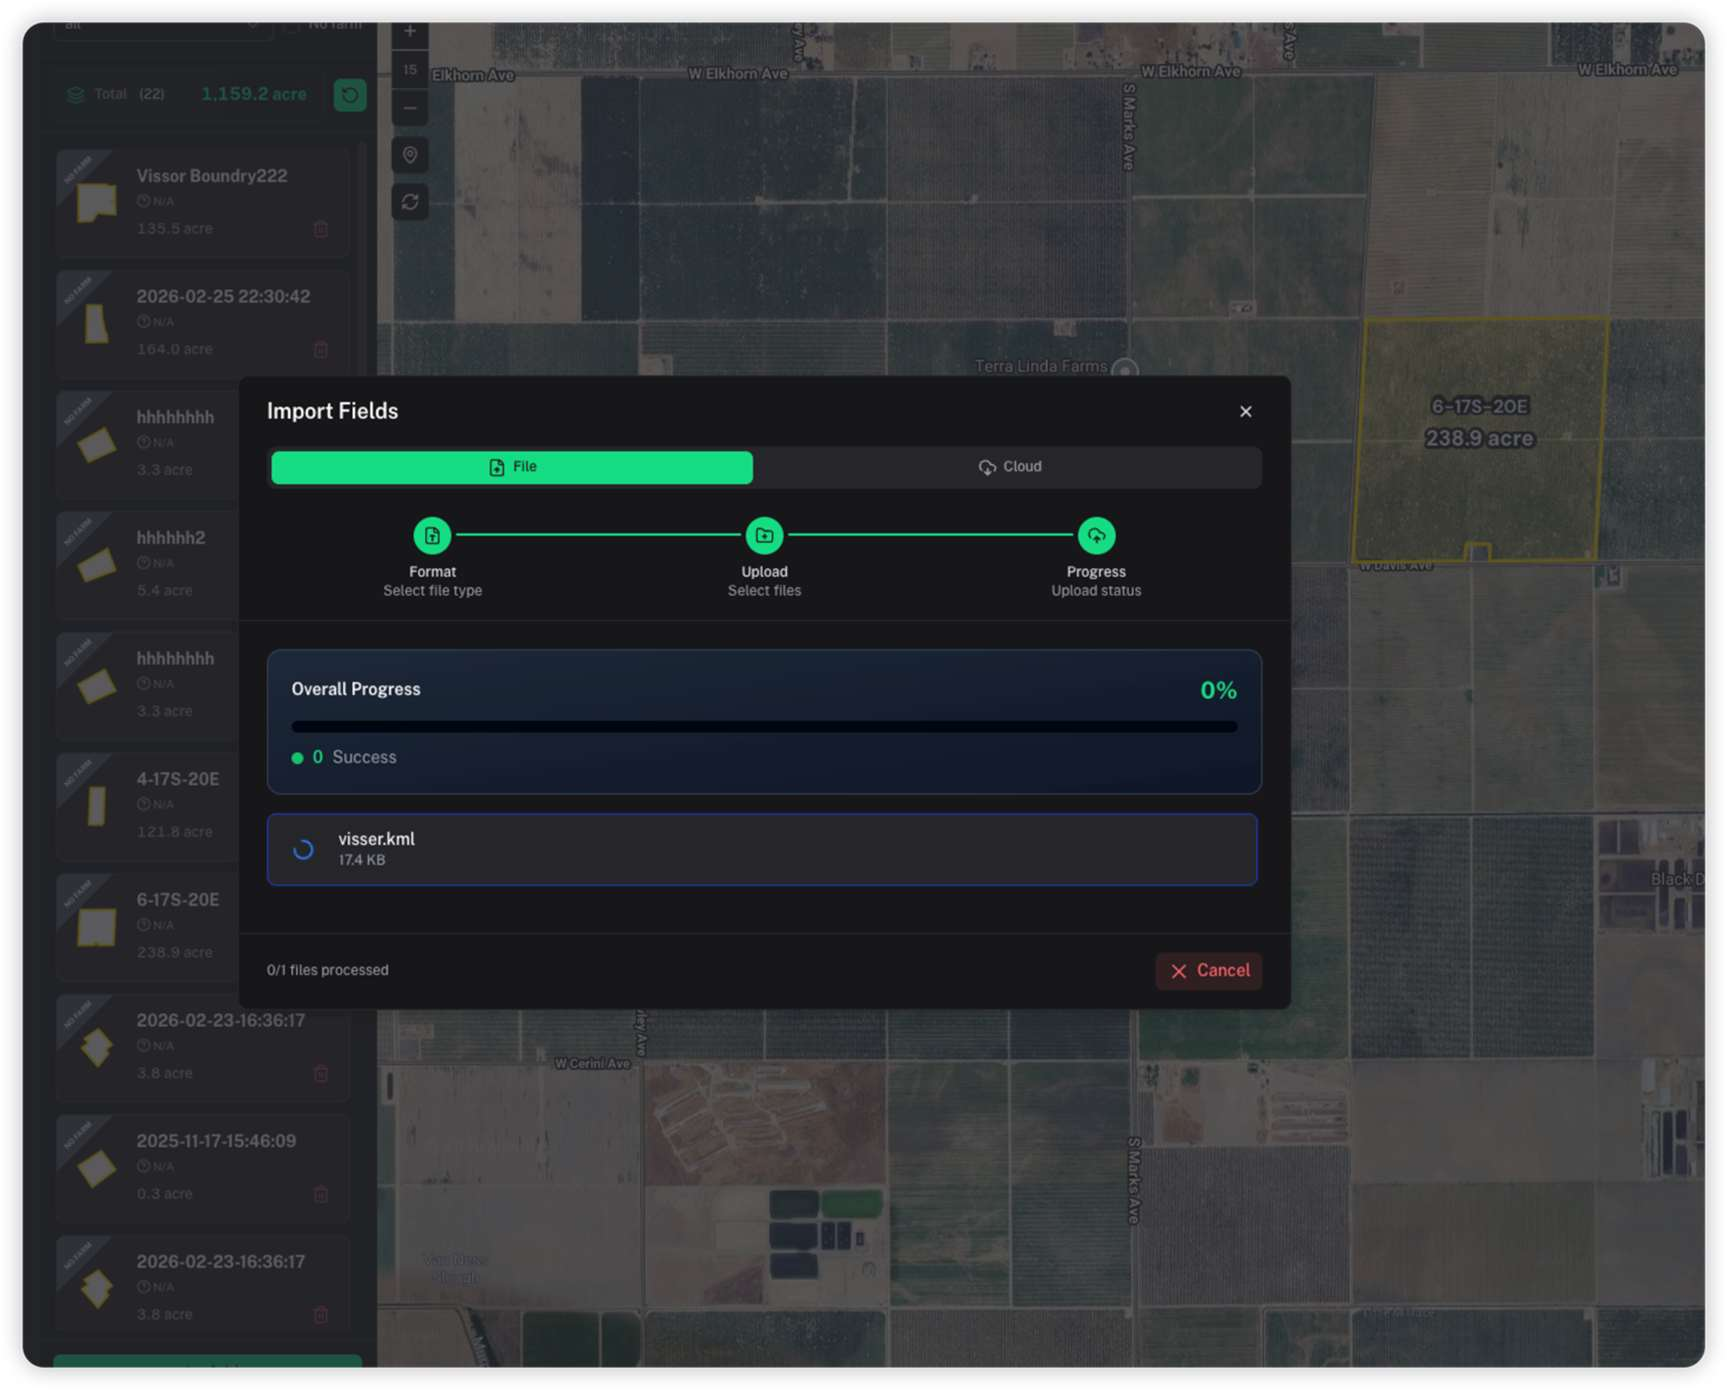Click the Overall Progress bar
This screenshot has width=1727, height=1390.
[x=763, y=727]
